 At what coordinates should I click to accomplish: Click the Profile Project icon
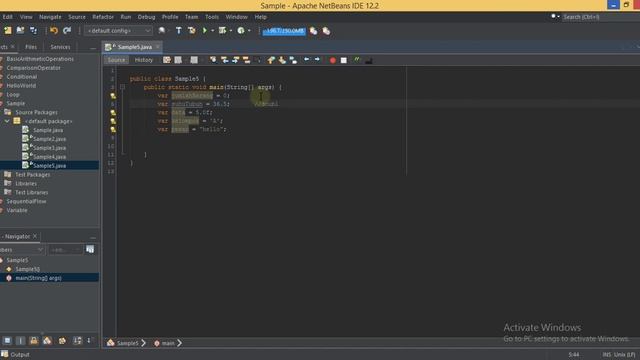click(241, 31)
